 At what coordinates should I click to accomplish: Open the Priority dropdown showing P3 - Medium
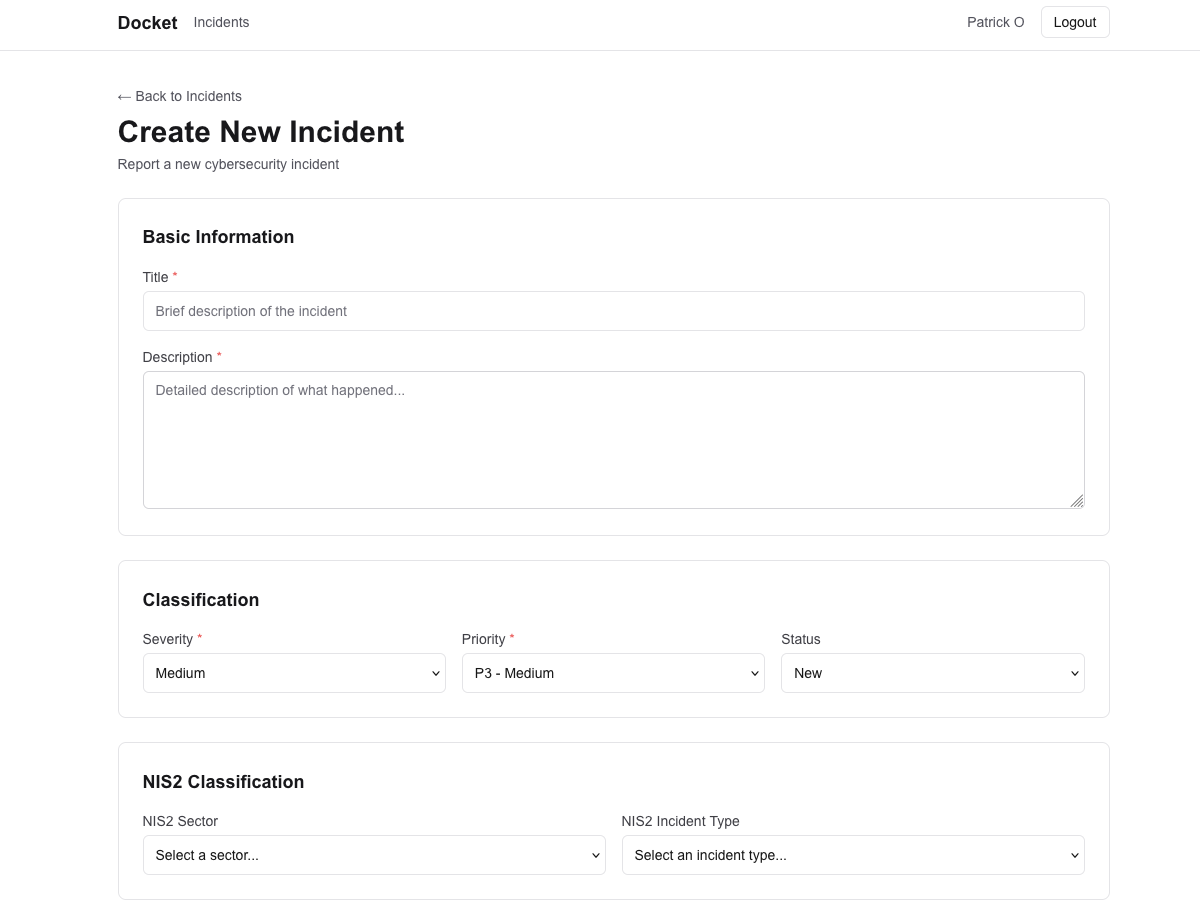[613, 673]
